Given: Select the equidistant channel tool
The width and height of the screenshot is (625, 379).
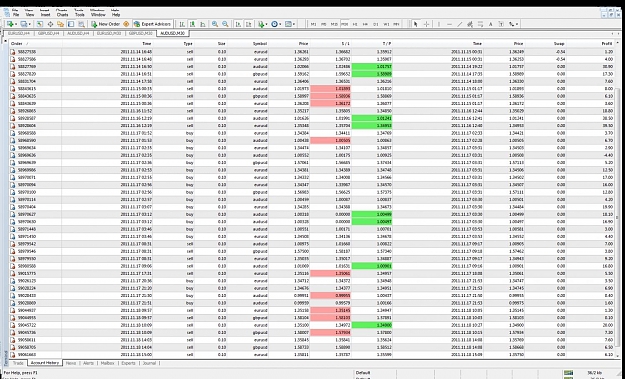Looking at the screenshot, I should click(470, 24).
